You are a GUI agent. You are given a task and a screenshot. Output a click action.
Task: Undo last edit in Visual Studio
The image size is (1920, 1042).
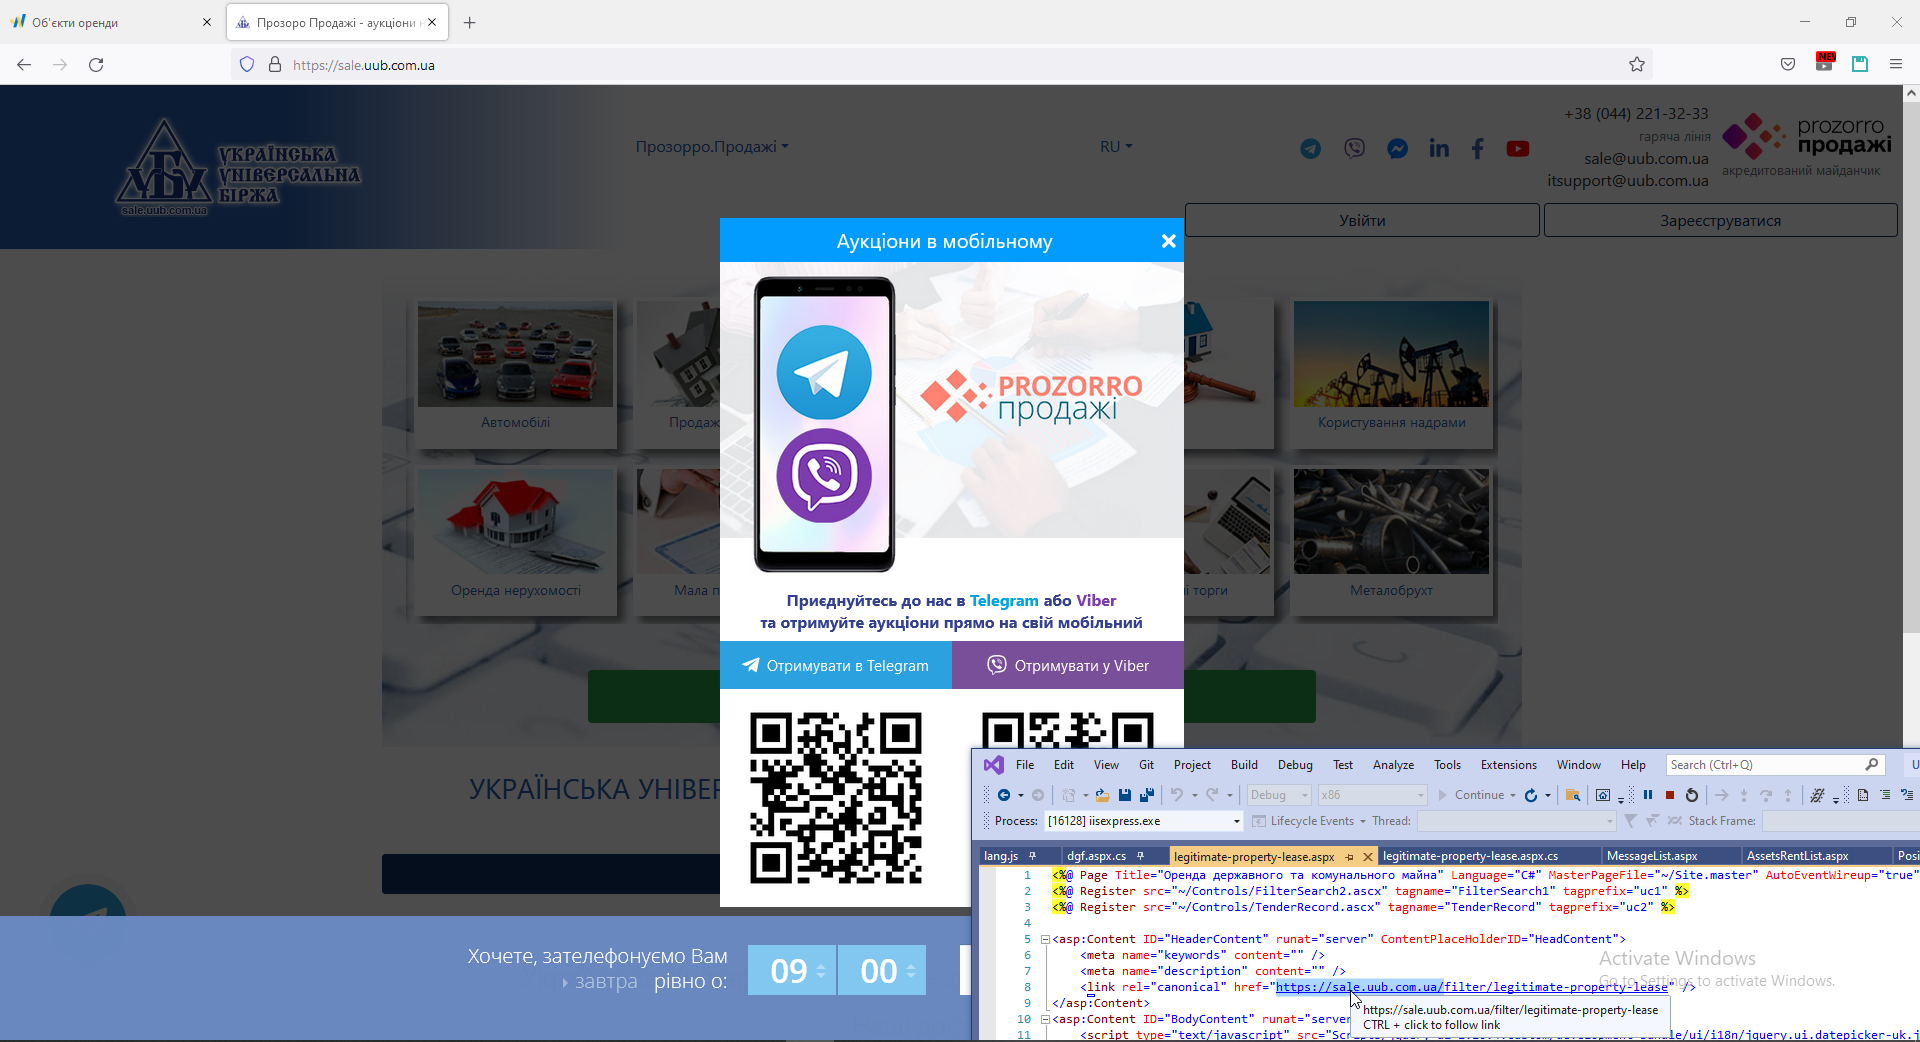click(1177, 795)
